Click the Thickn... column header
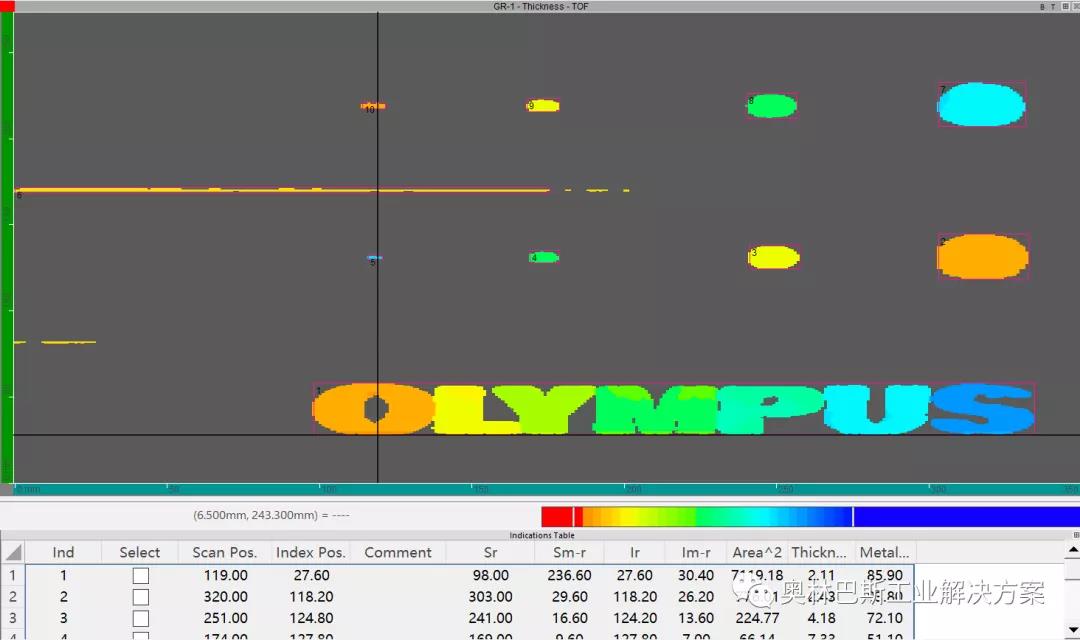The height and width of the screenshot is (640, 1080). tap(819, 553)
